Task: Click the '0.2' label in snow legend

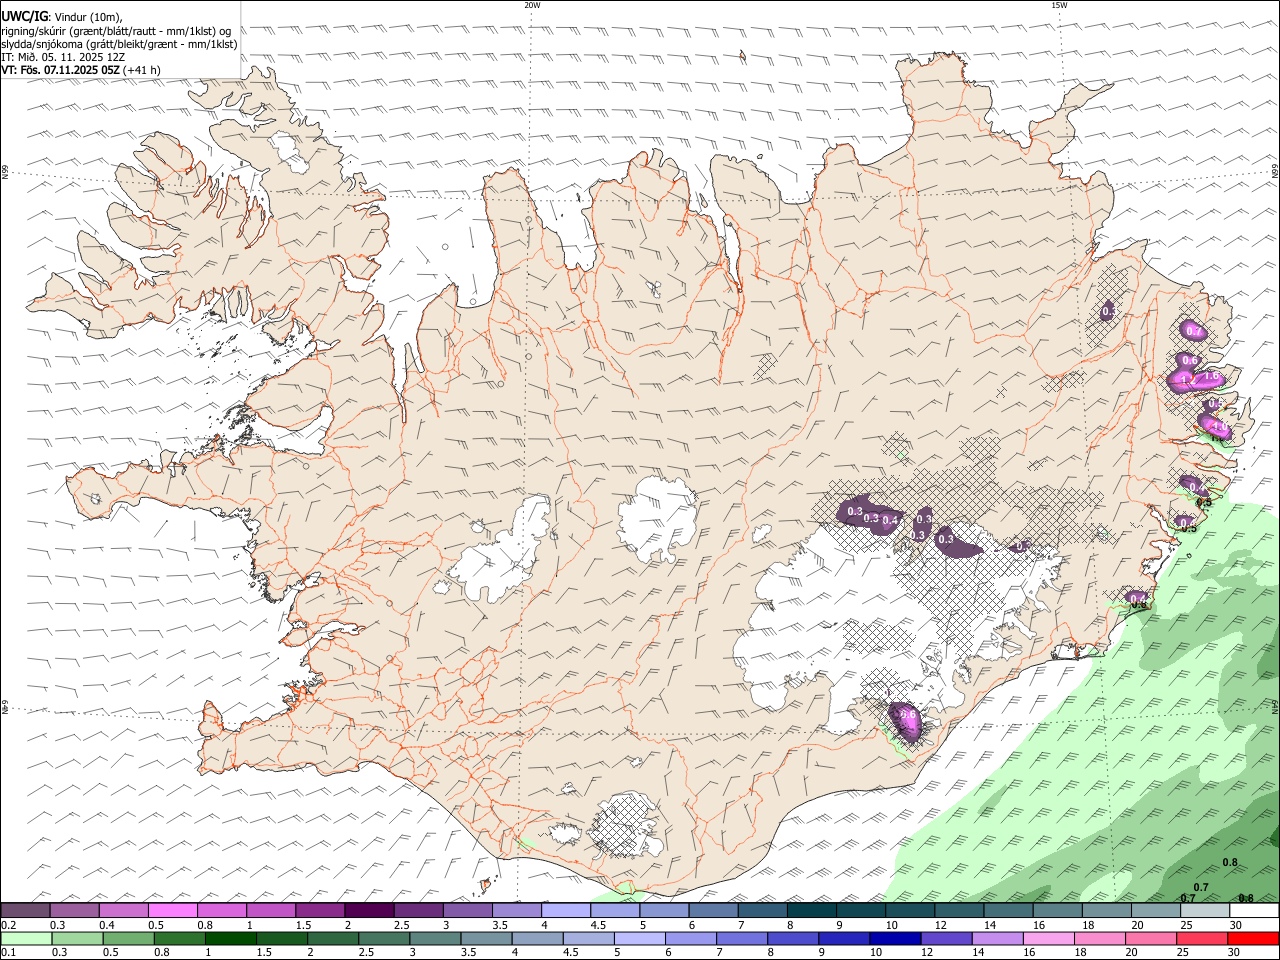Action: pyautogui.click(x=9, y=925)
